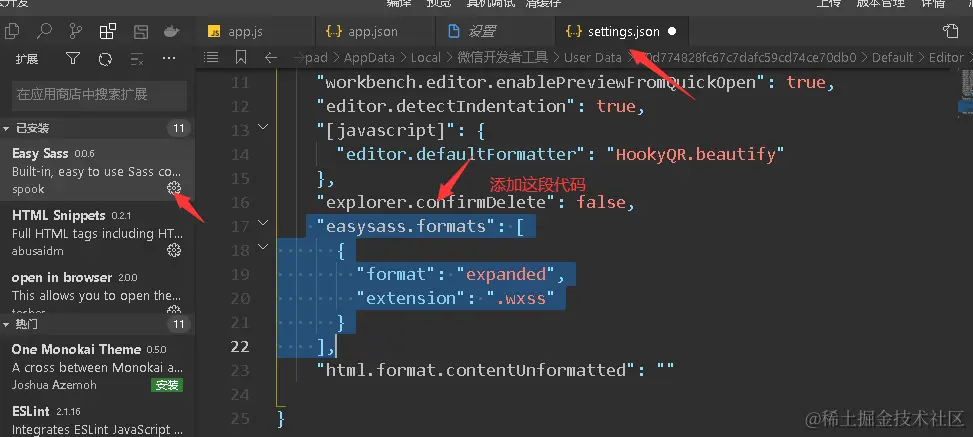Open User Data breadcrumb dropdown

[x=593, y=57]
